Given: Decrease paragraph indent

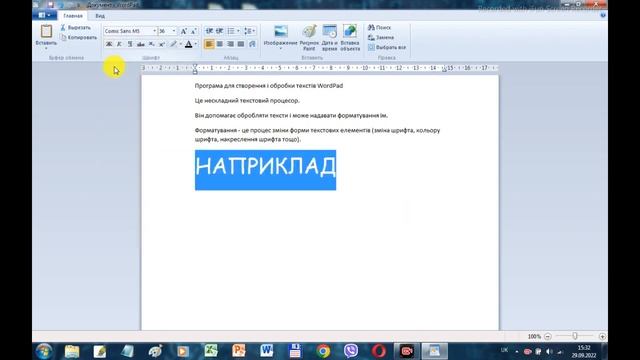Looking at the screenshot, I should pyautogui.click(x=209, y=31).
